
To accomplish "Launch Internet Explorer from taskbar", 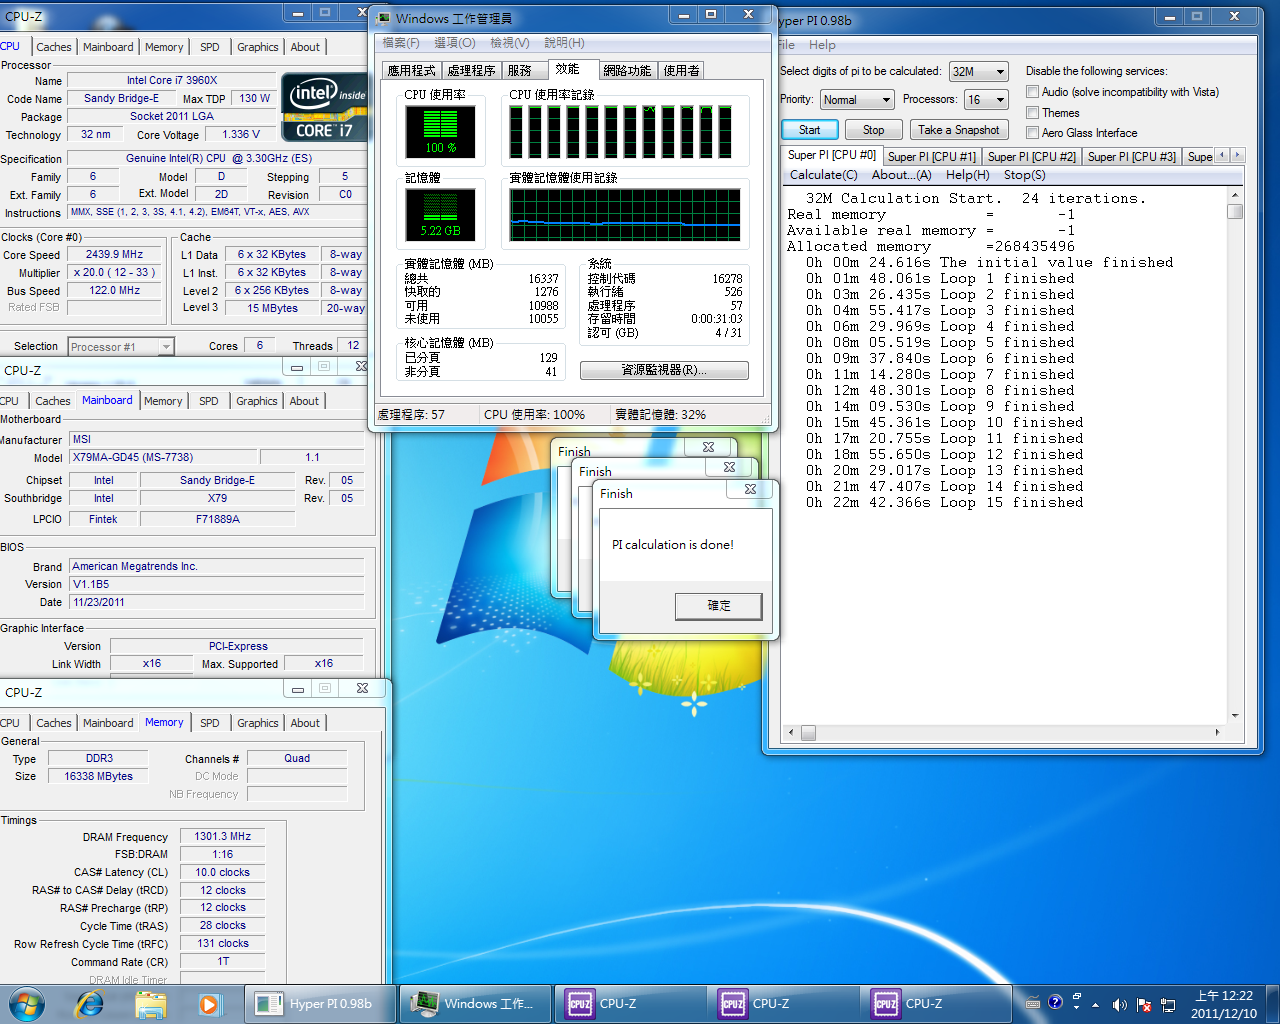I will 90,1004.
